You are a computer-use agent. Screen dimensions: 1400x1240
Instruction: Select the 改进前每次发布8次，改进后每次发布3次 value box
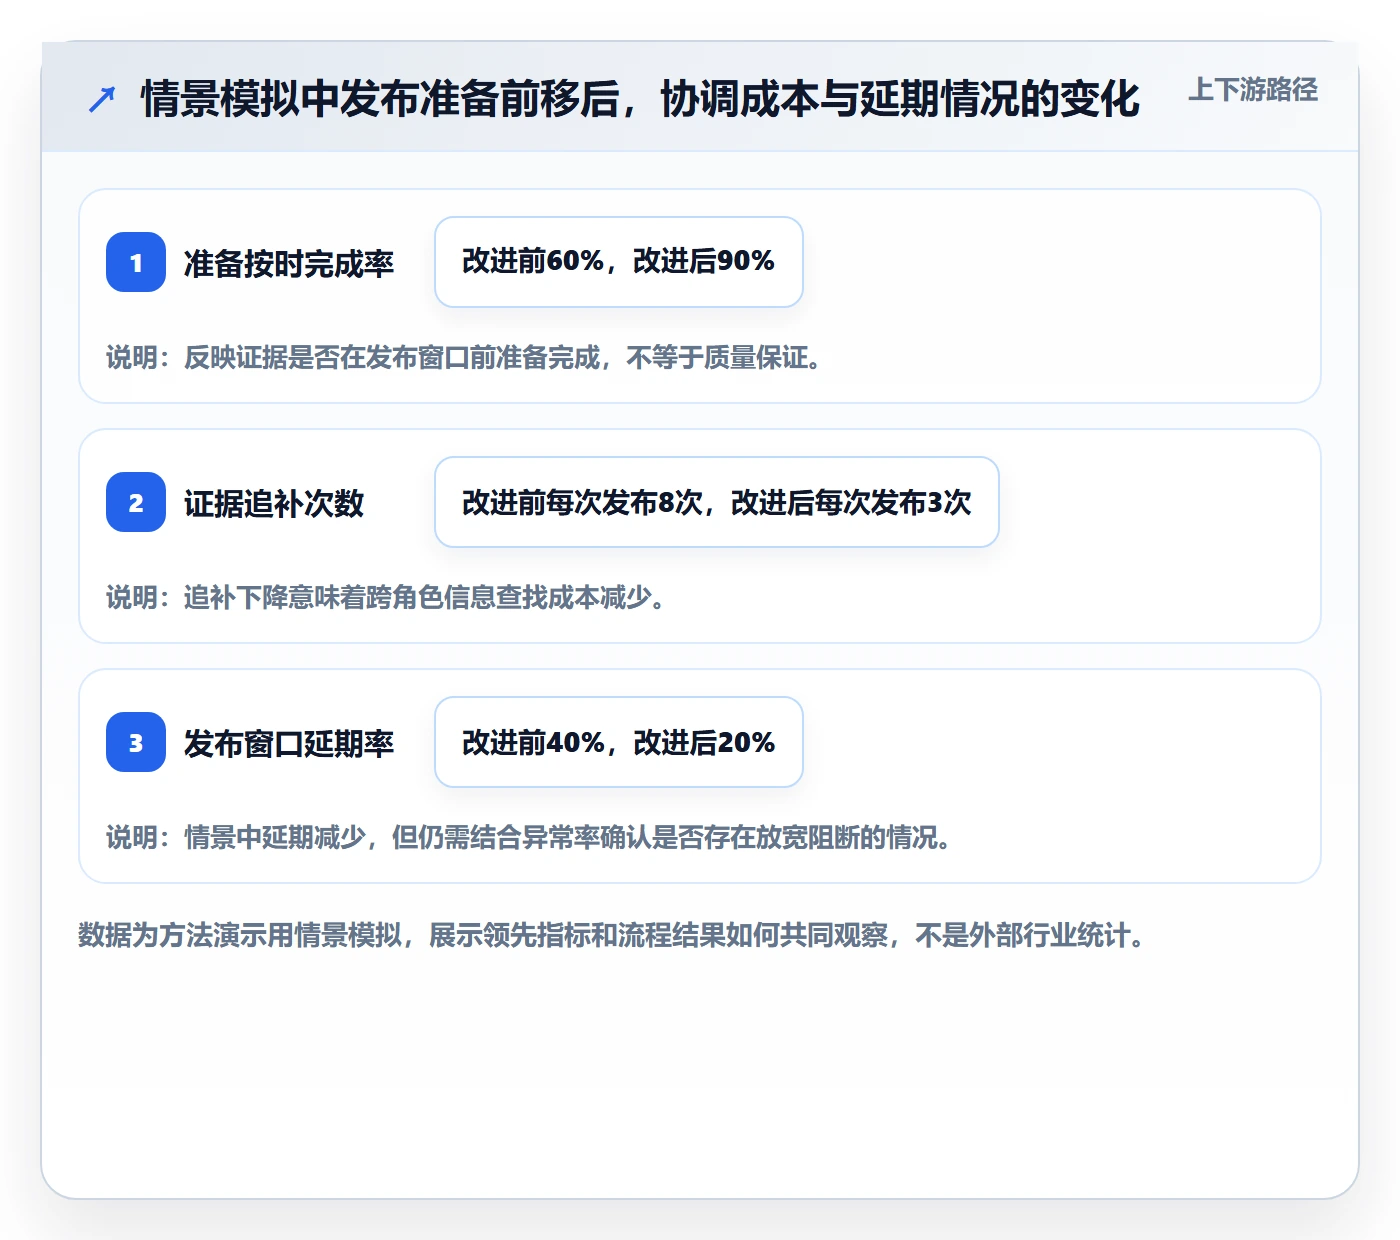tap(717, 502)
